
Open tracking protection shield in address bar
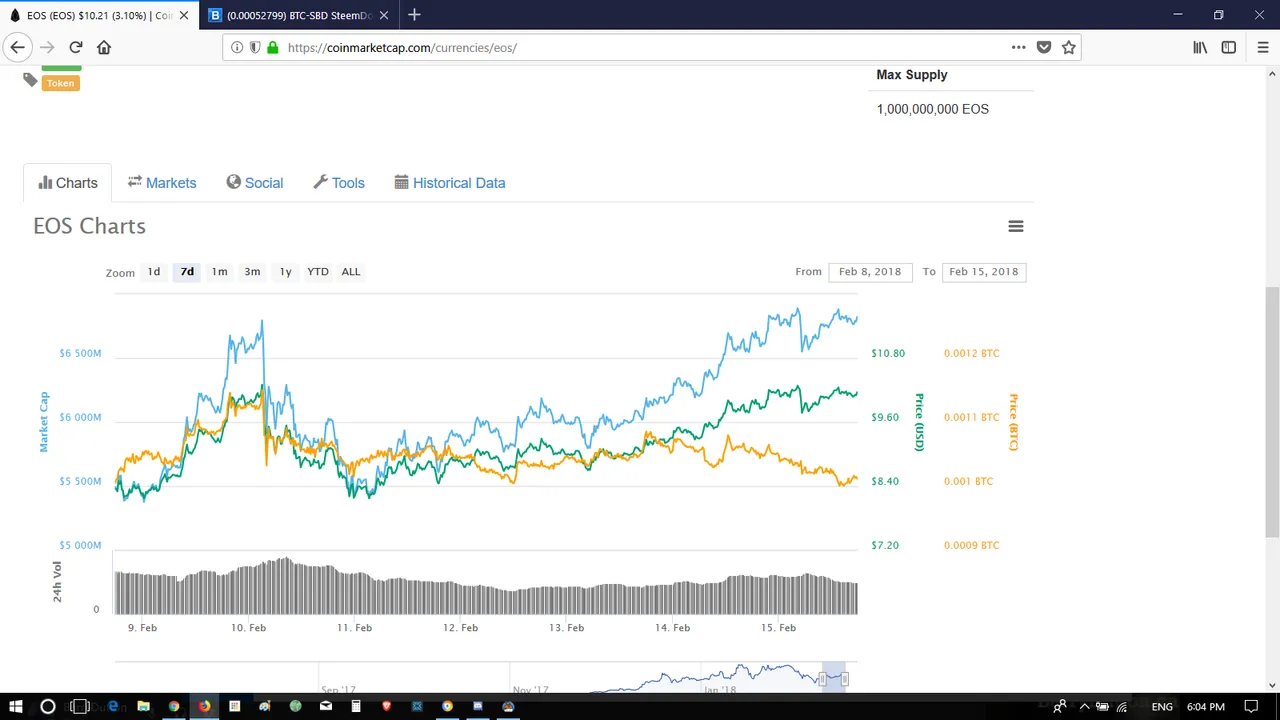coord(255,47)
